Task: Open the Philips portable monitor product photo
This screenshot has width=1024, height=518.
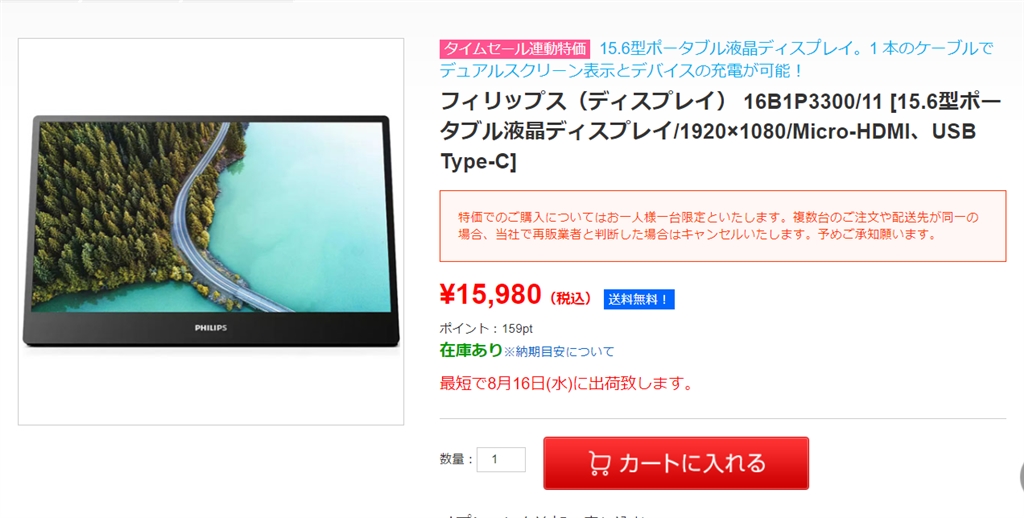Action: pos(211,231)
